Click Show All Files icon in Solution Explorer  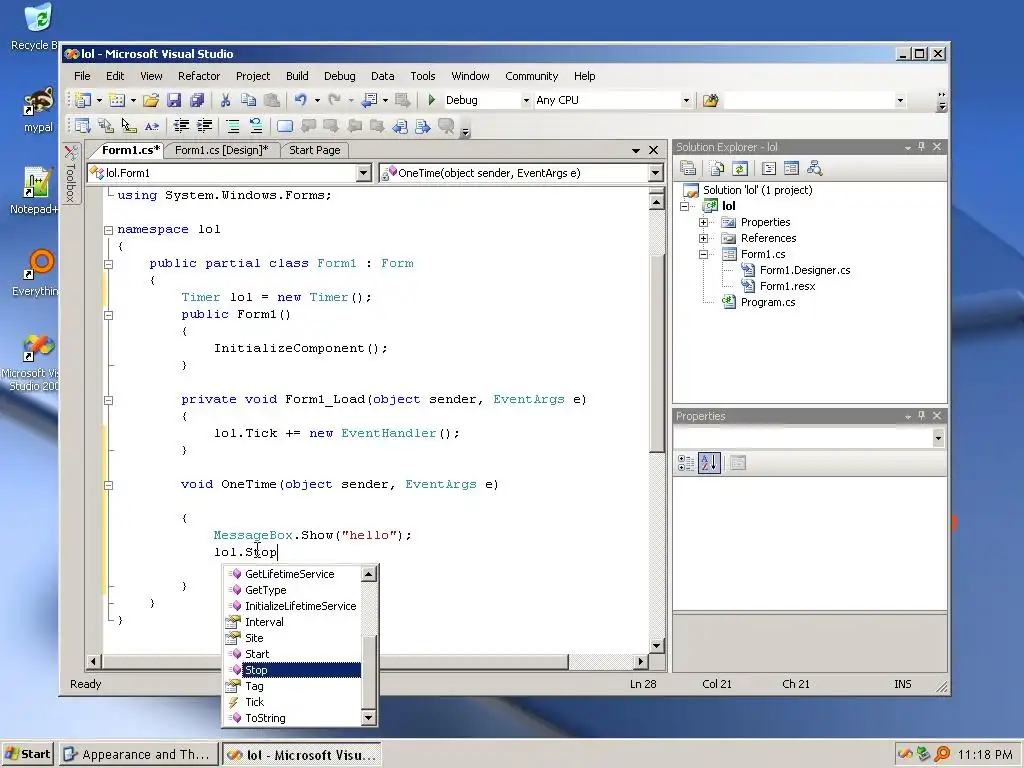tap(717, 168)
